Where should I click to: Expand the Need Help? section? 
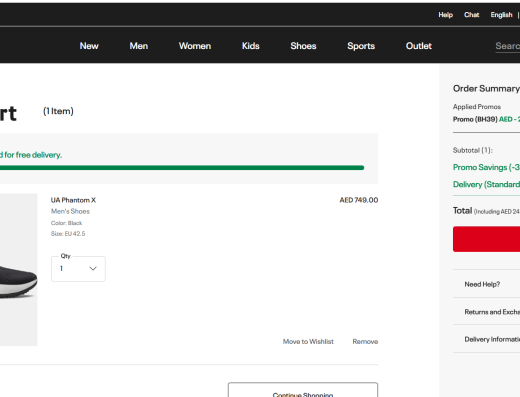pos(486,284)
